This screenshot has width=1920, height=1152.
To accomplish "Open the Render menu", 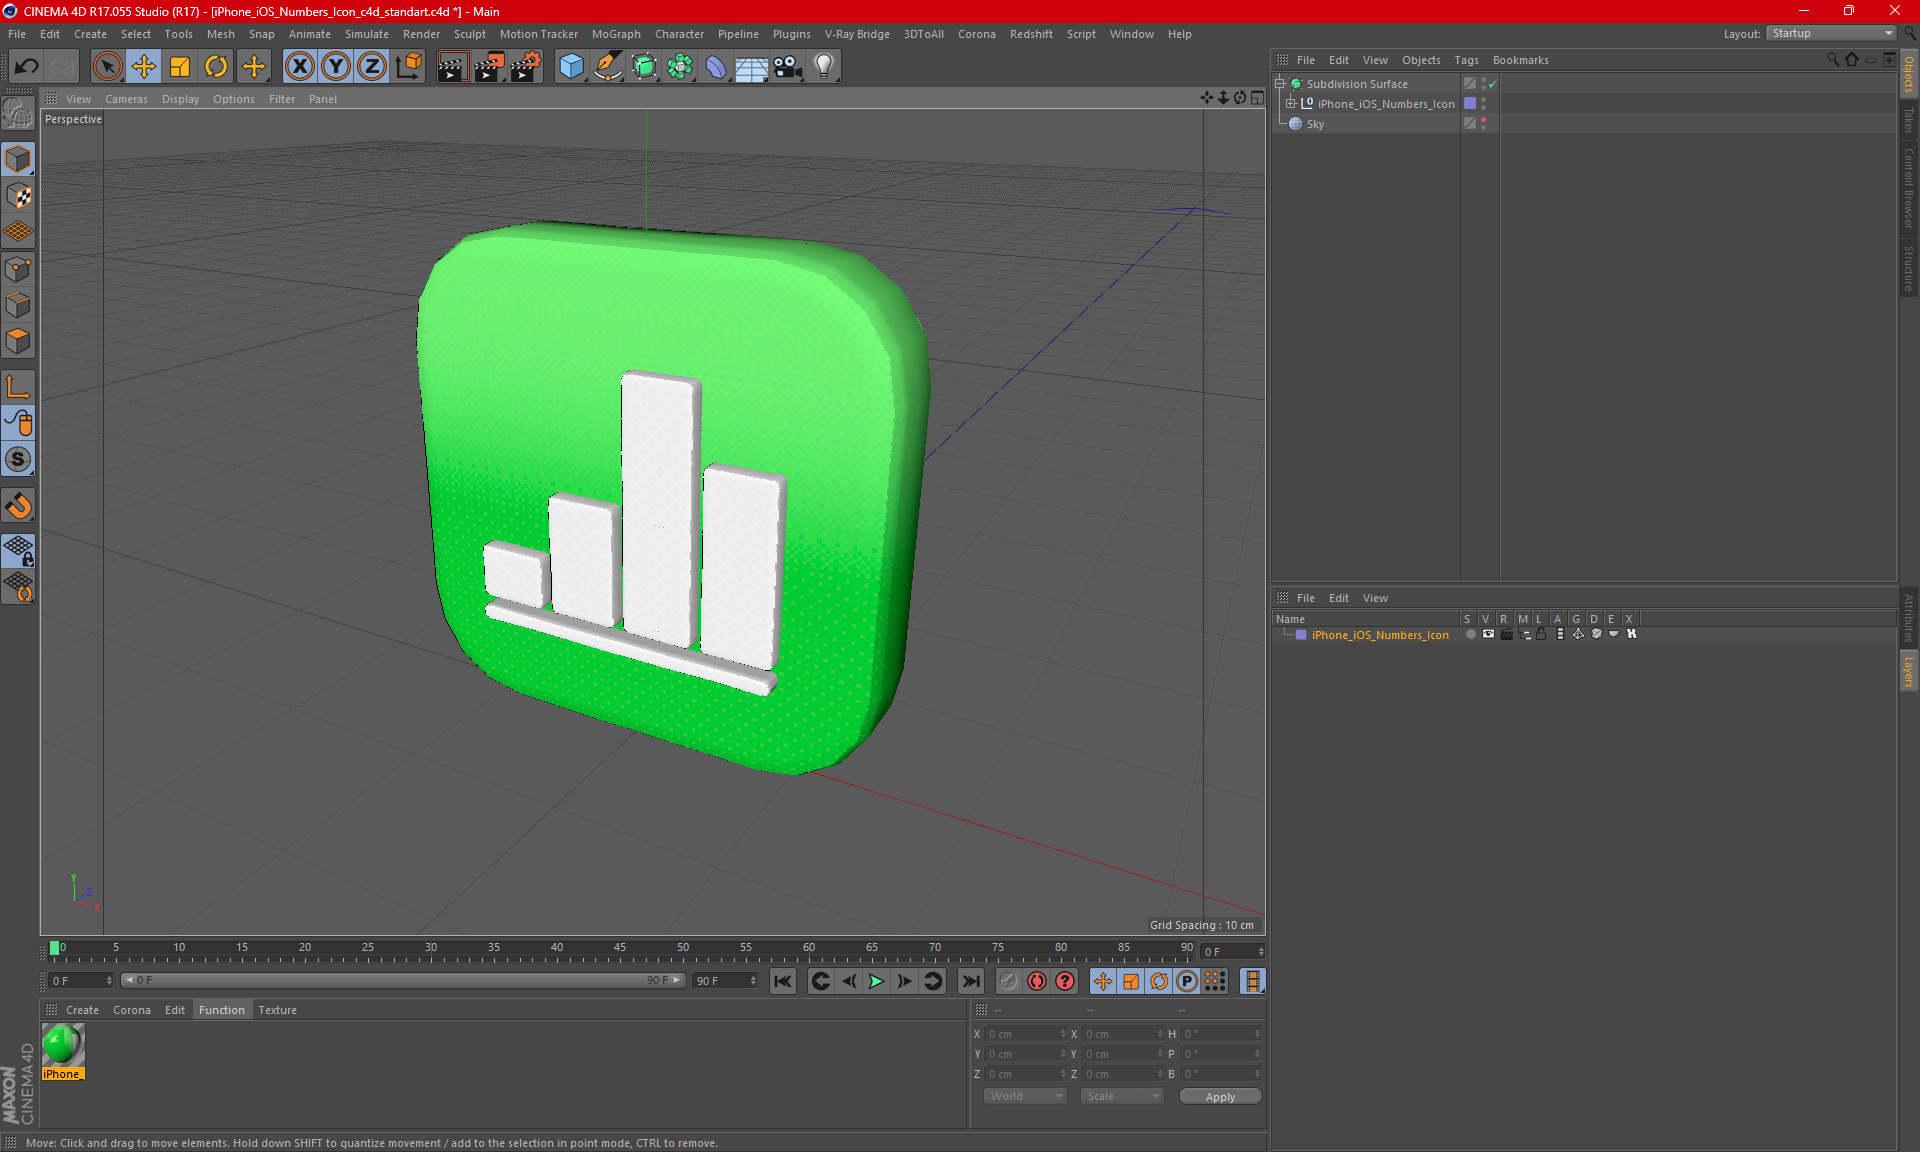I will tap(421, 34).
